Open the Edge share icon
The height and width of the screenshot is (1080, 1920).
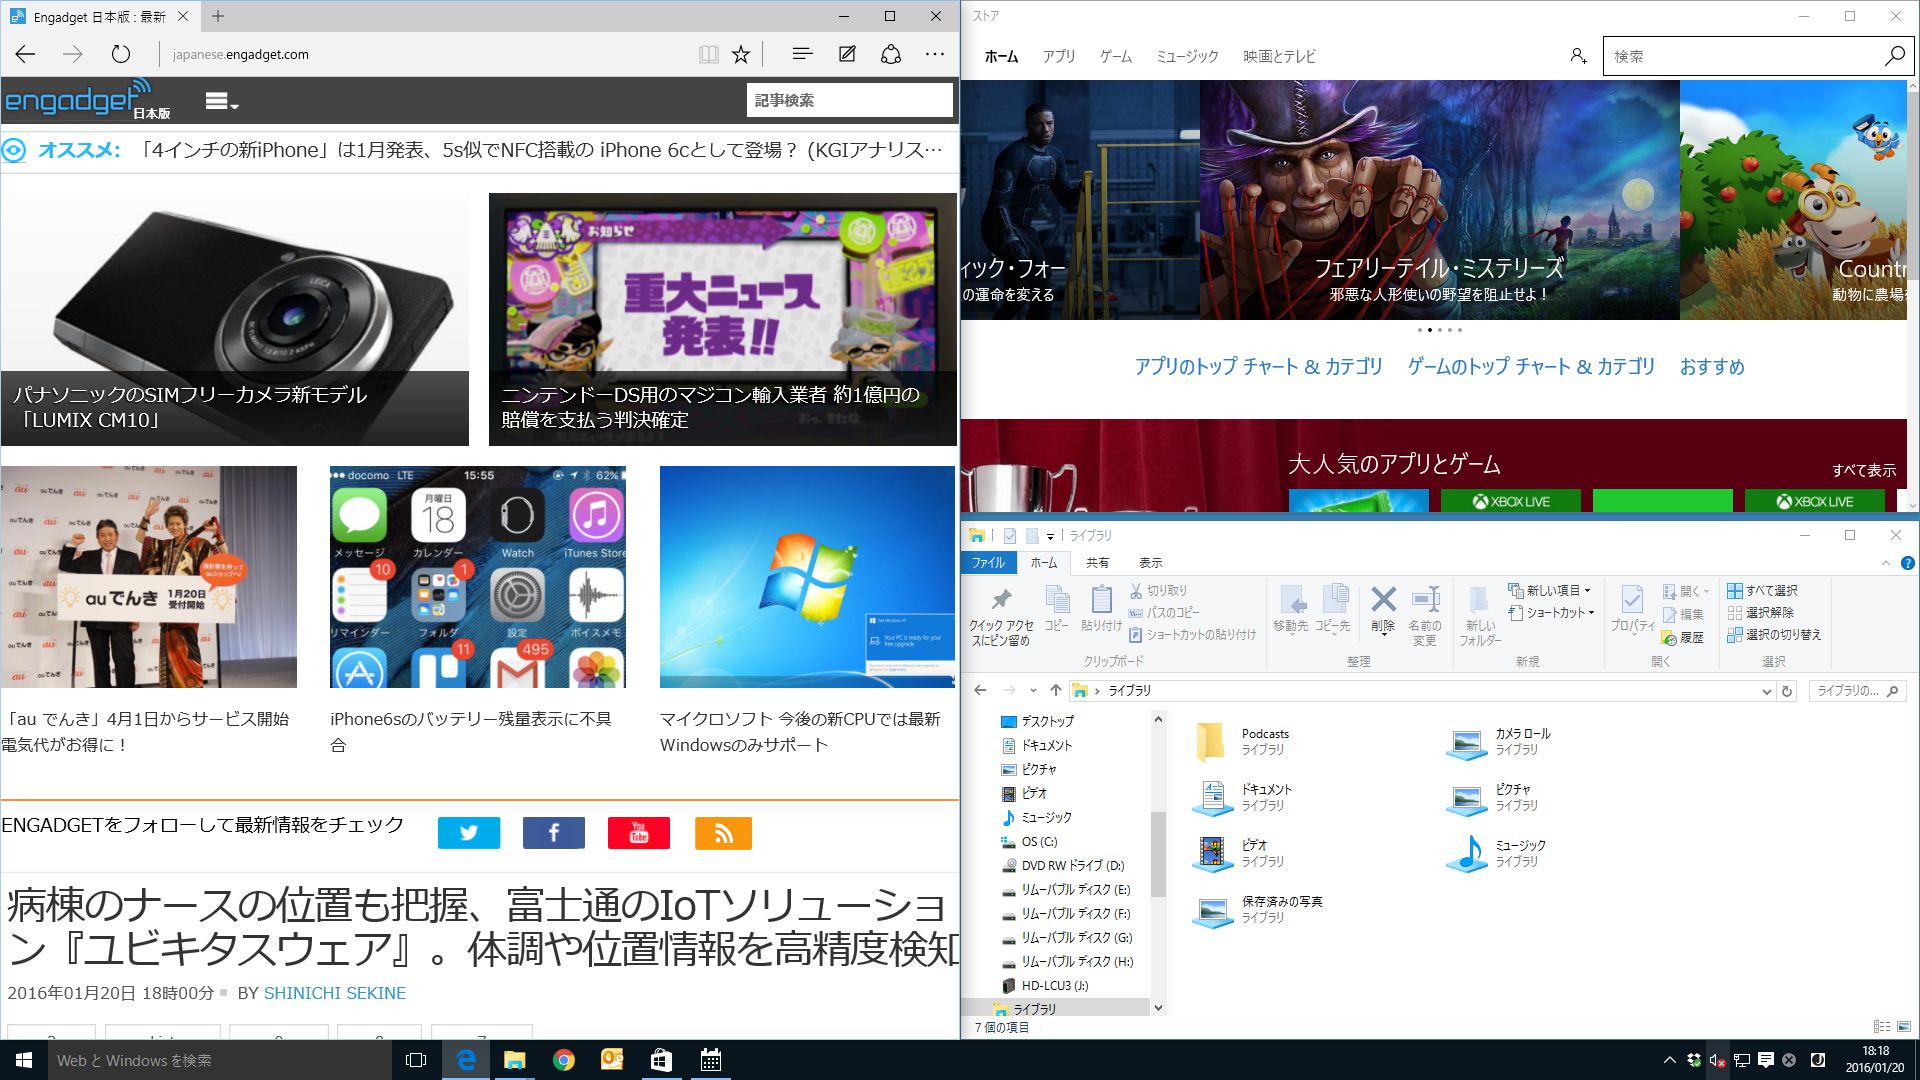pyautogui.click(x=891, y=54)
